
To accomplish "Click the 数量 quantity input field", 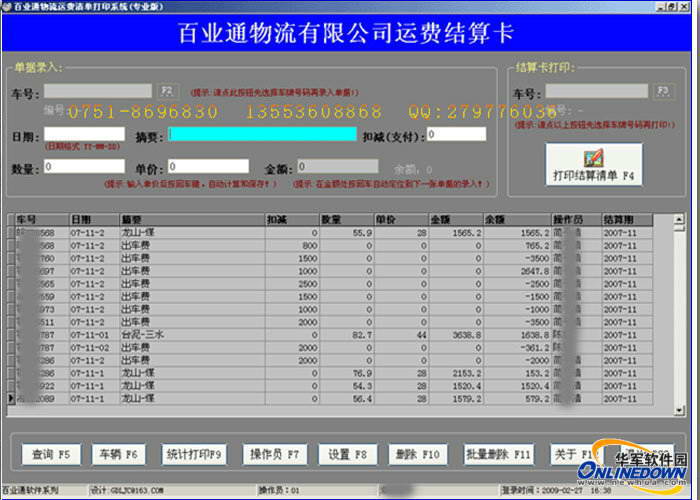I will pos(84,167).
